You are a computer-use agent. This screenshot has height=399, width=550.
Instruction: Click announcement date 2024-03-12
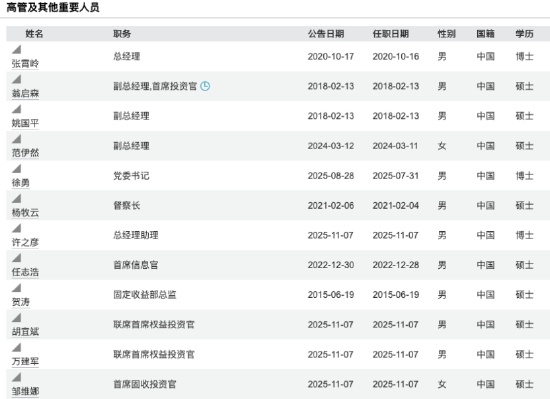pos(331,146)
